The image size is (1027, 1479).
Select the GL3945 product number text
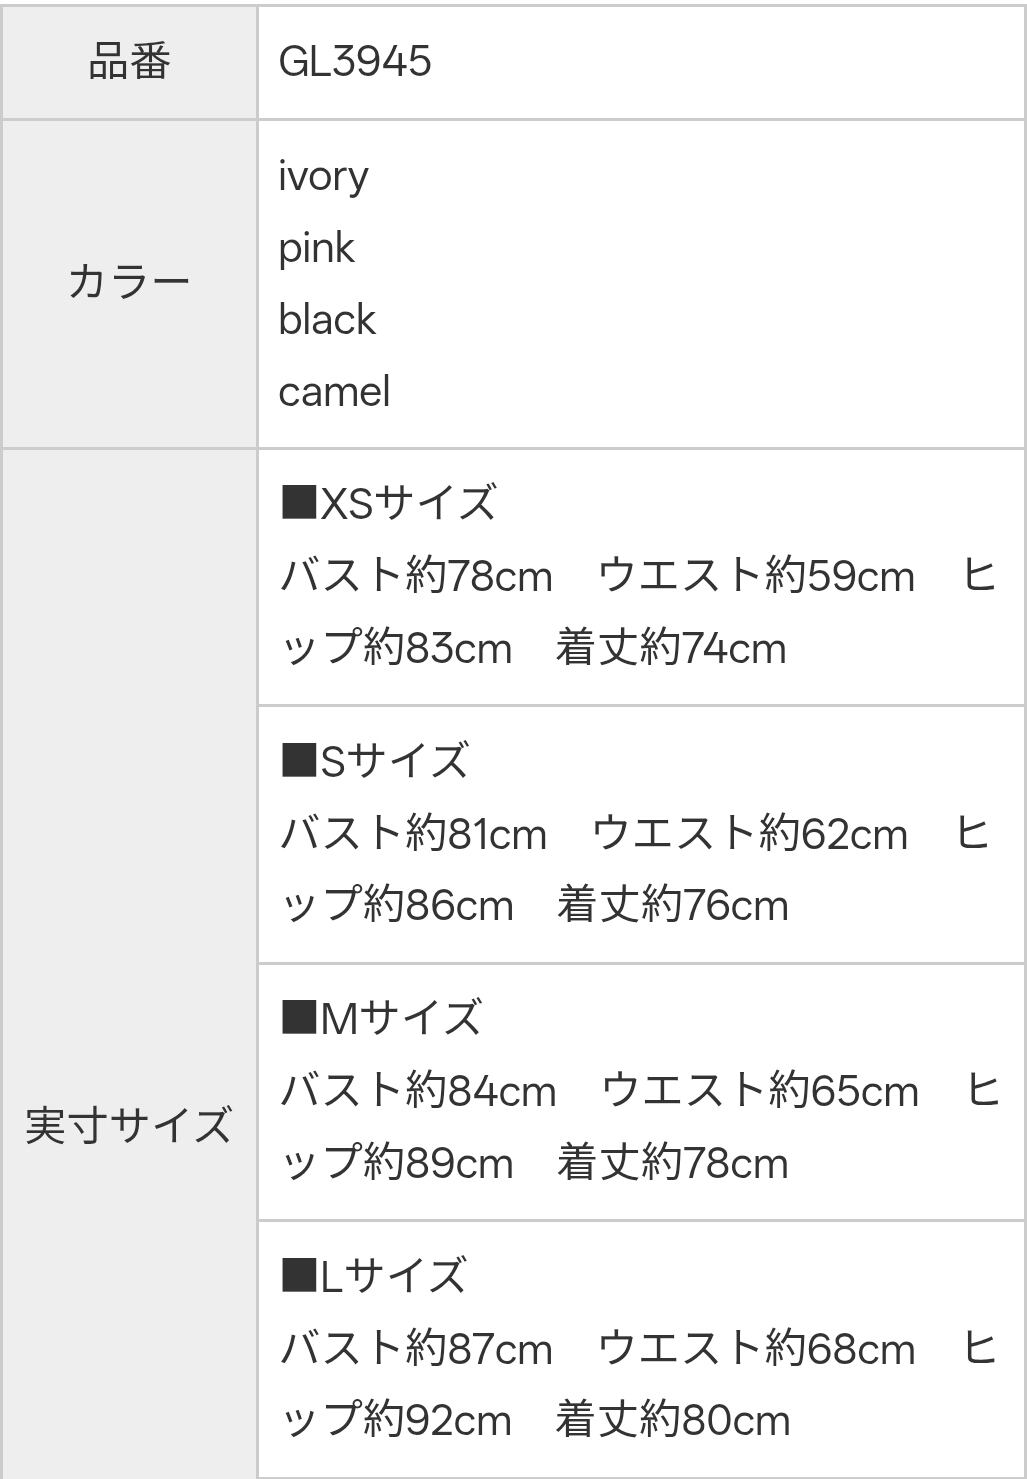point(355,62)
